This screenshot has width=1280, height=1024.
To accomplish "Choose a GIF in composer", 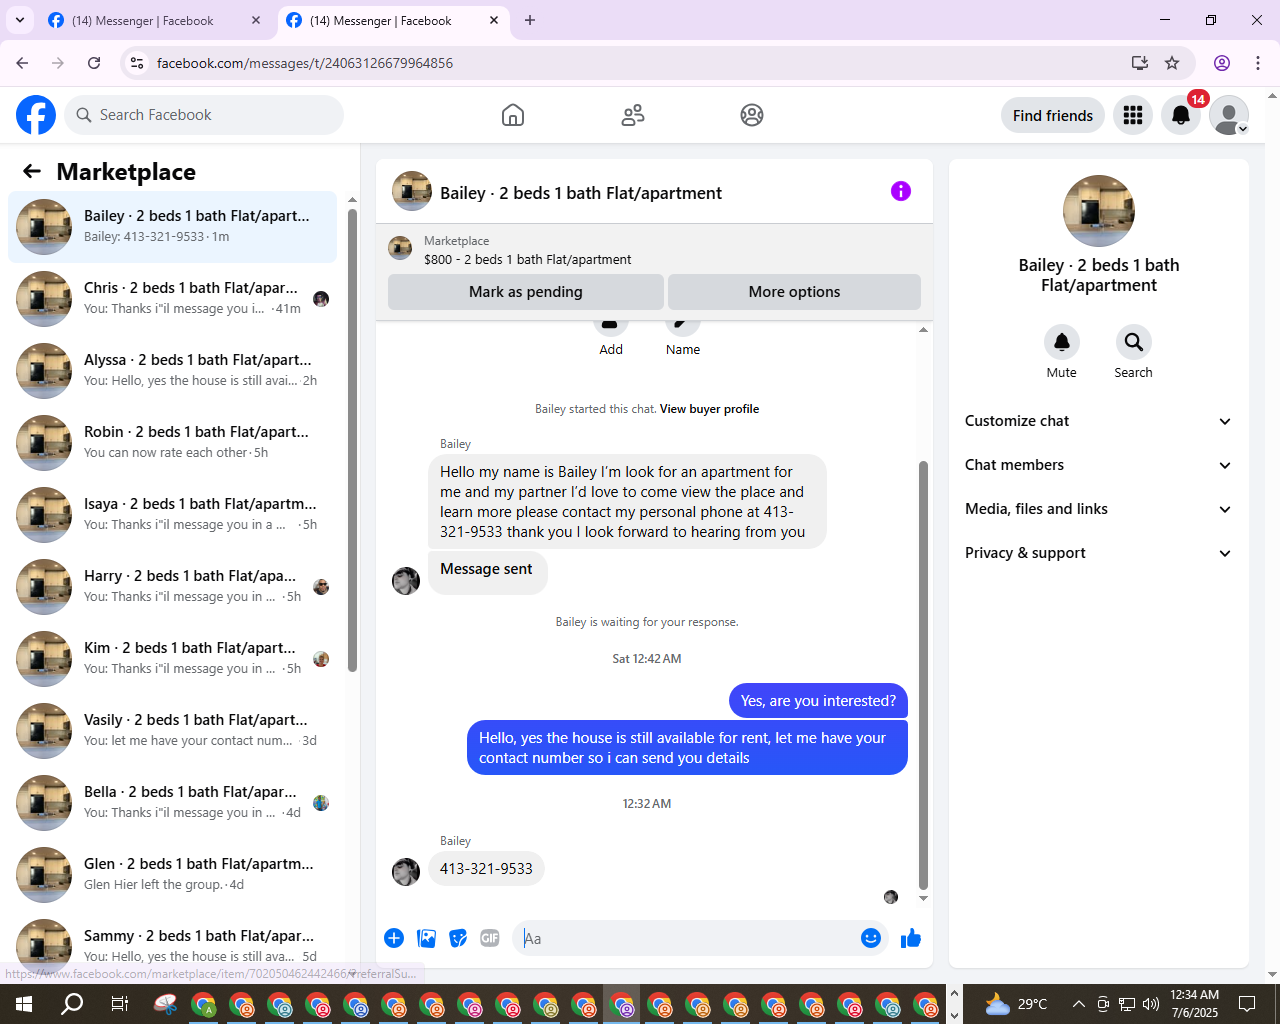I will [490, 938].
